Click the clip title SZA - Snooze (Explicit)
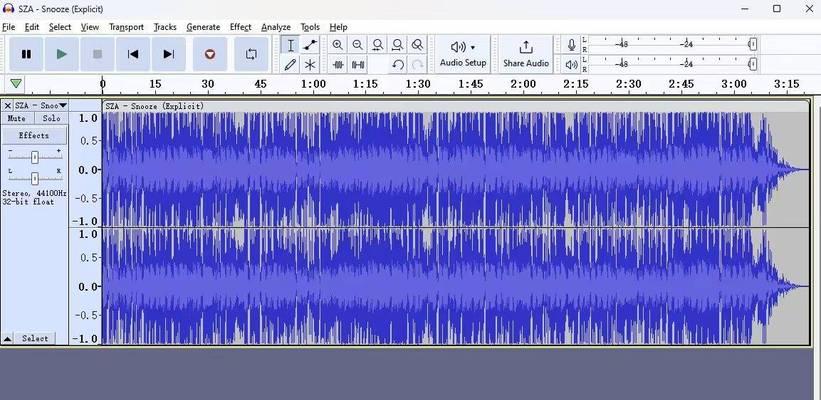 154,106
